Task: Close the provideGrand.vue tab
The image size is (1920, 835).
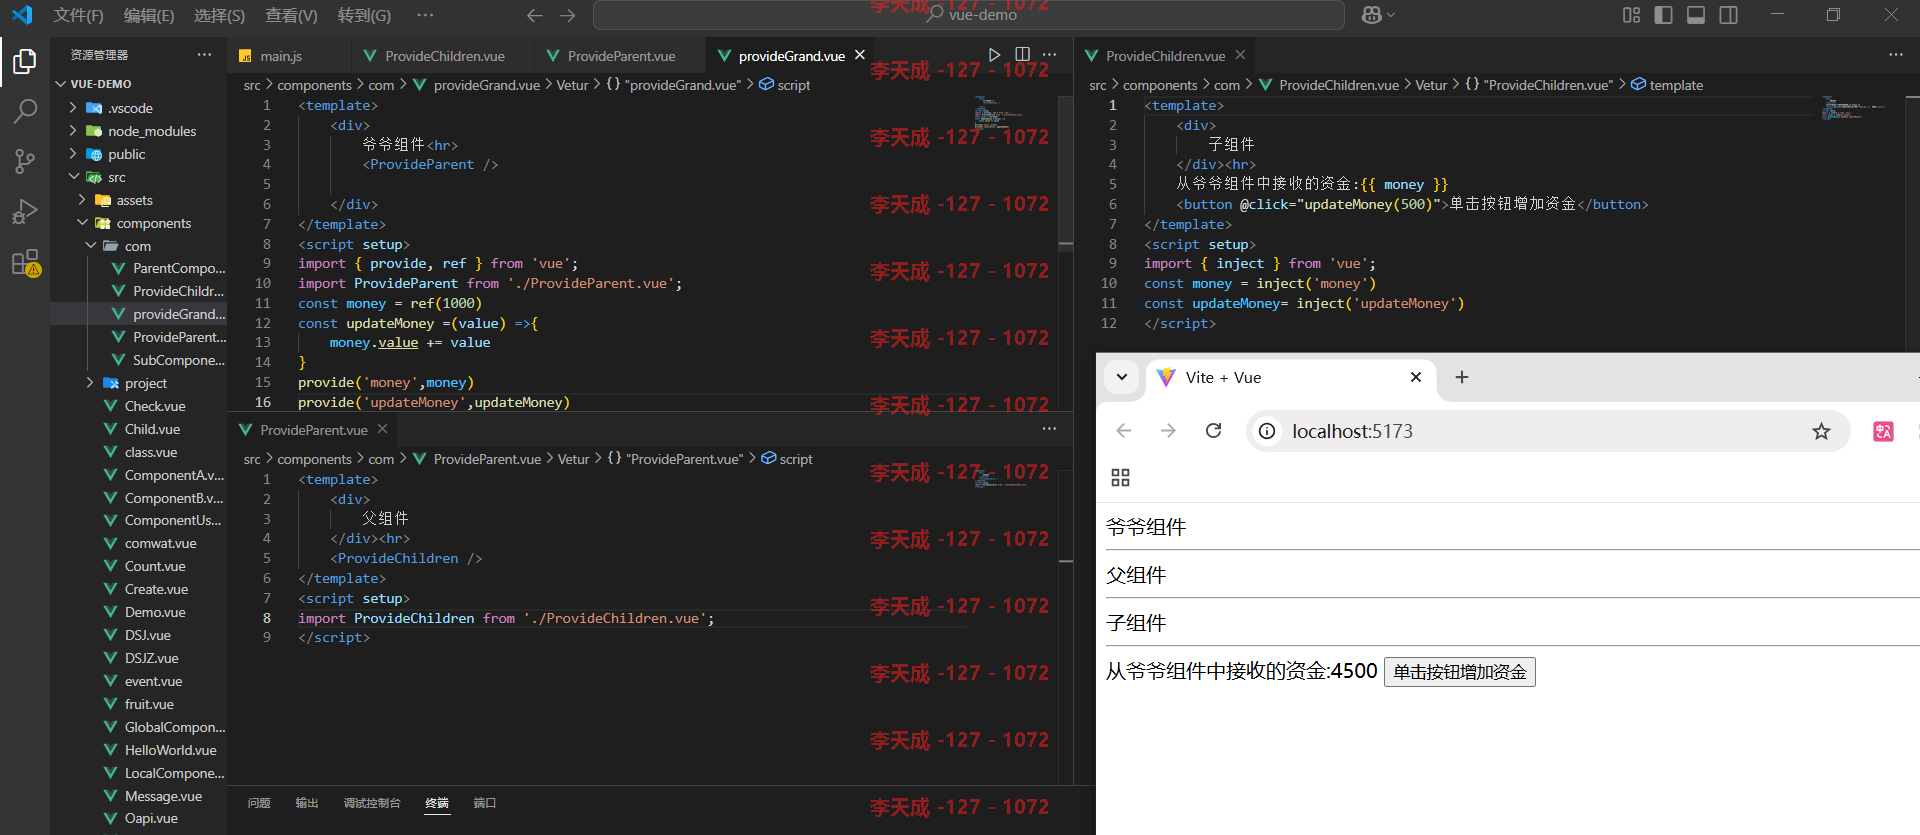Action: tap(859, 55)
